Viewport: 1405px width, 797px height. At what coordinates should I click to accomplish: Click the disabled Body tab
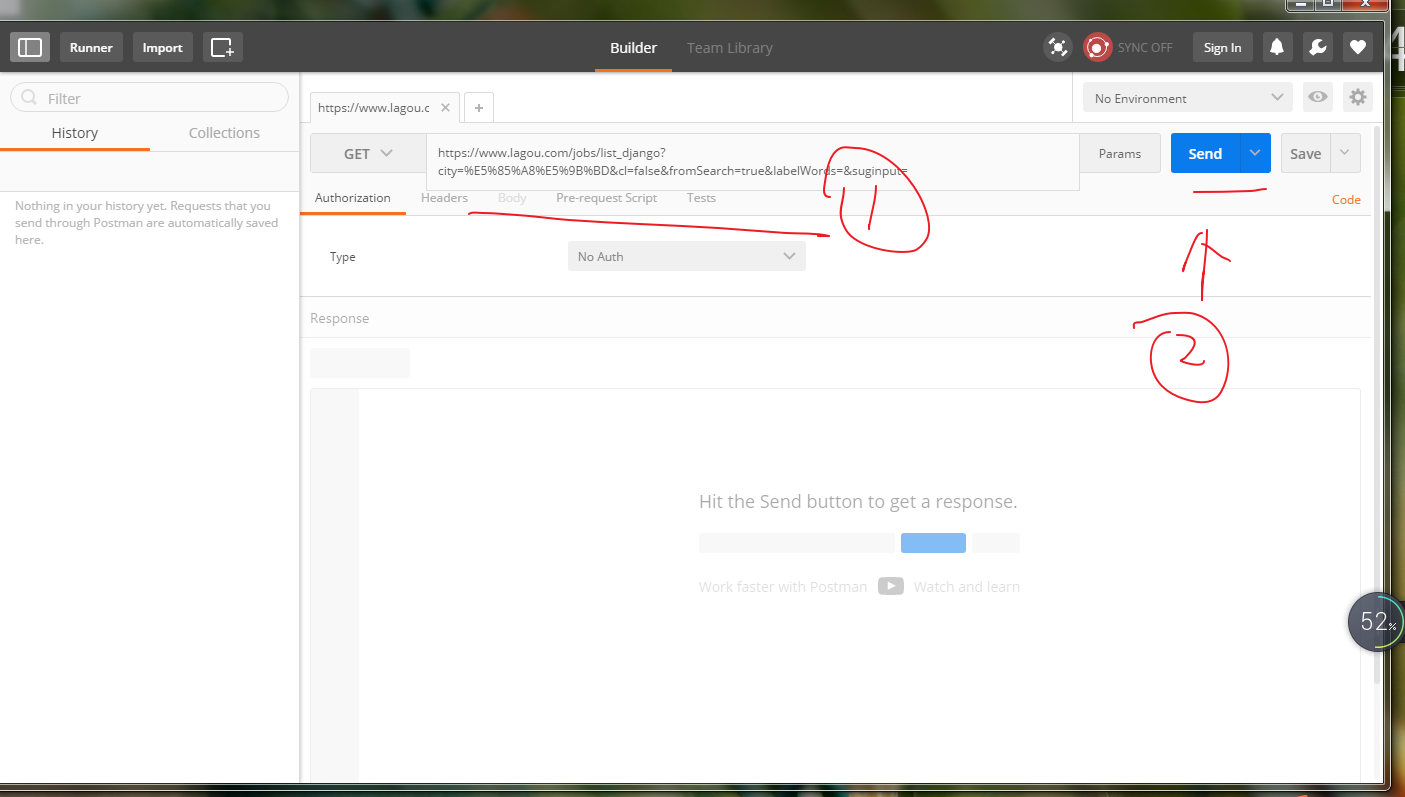tap(512, 198)
